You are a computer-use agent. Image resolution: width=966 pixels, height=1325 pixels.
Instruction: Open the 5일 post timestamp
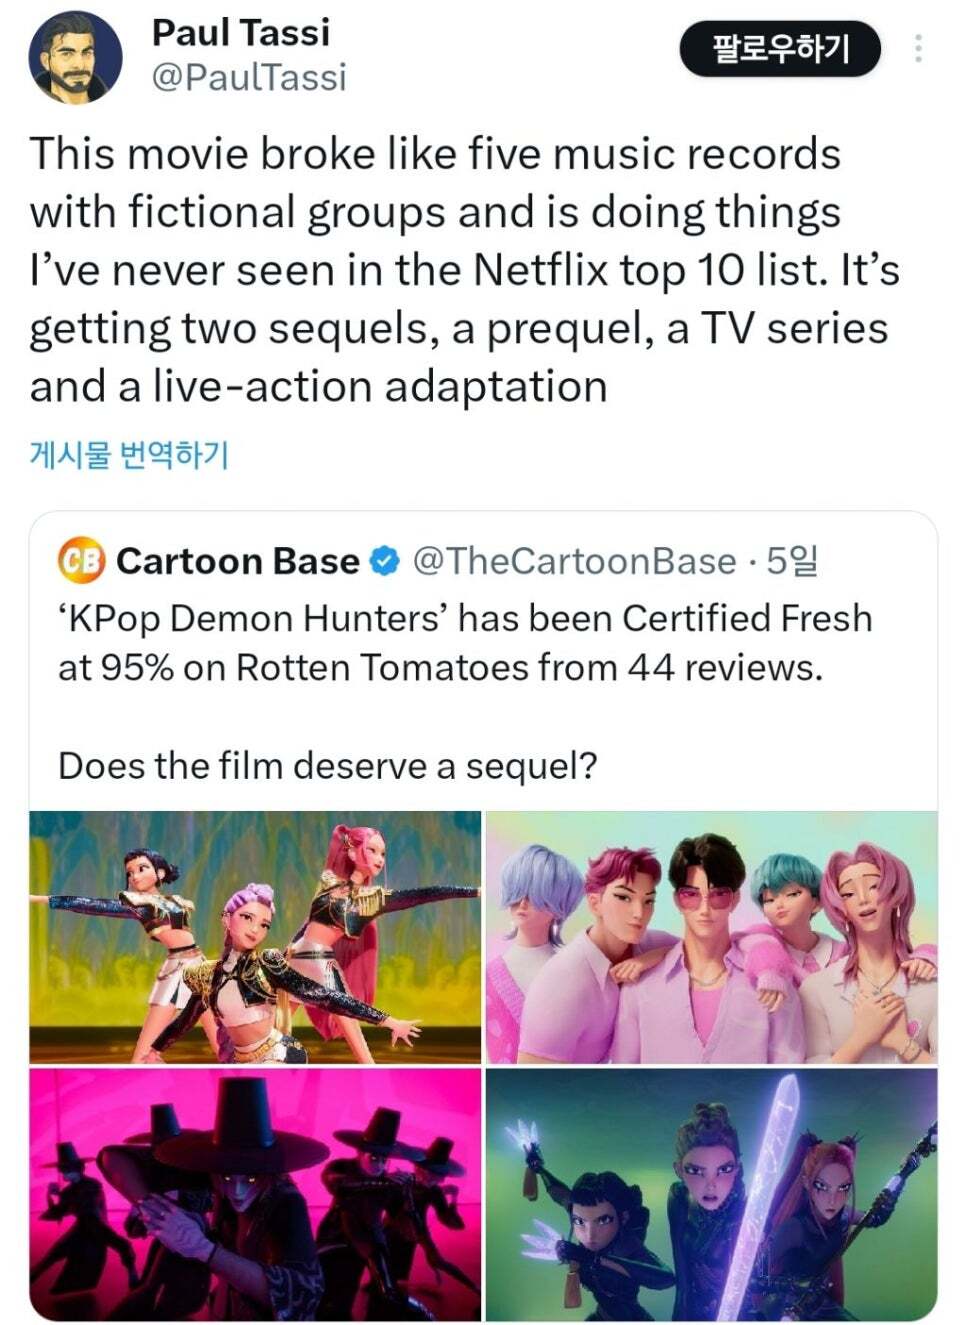pos(793,562)
